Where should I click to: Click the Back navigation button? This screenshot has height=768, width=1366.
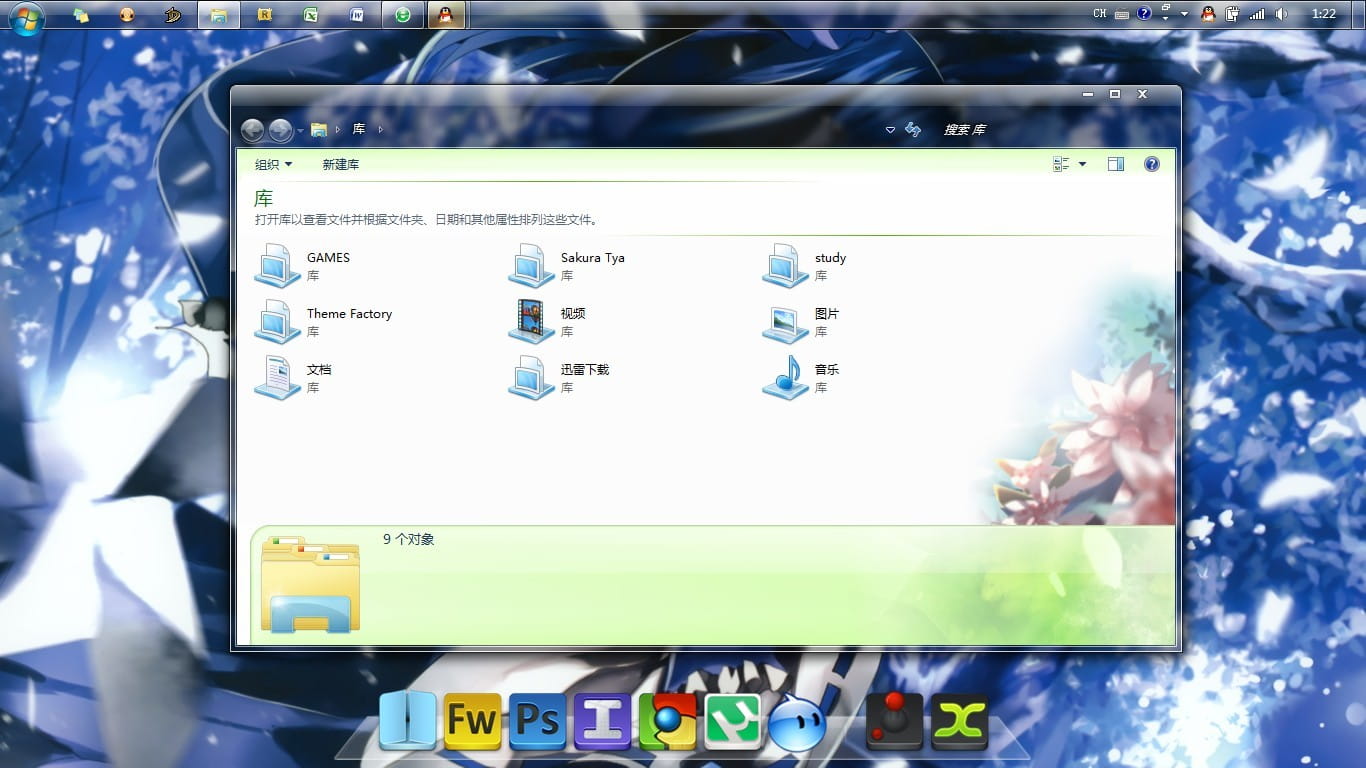252,130
